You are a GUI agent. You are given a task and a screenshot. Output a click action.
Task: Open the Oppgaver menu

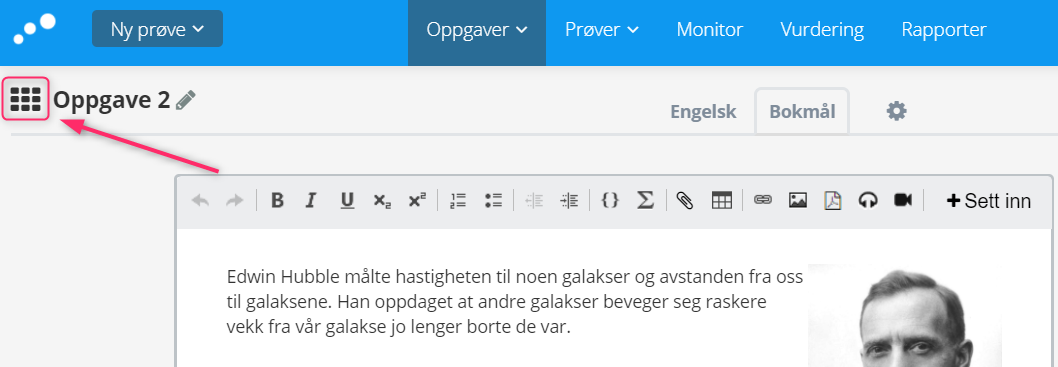coord(477,30)
